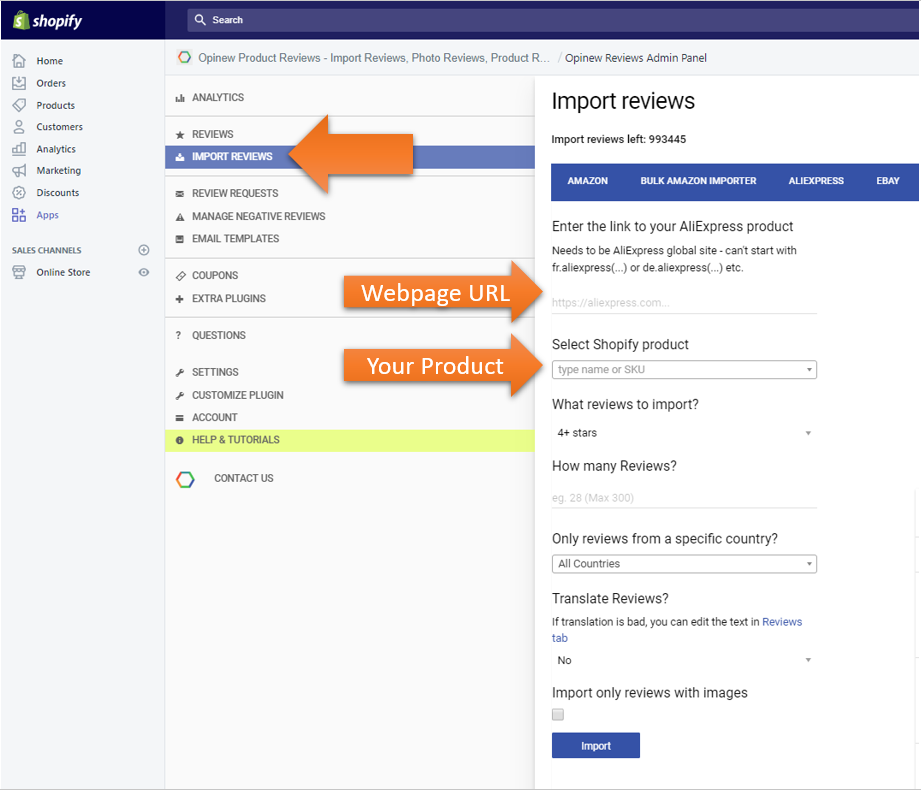Screen dimensions: 921x790
Task: Click the top Search bar
Action: (x=552, y=20)
